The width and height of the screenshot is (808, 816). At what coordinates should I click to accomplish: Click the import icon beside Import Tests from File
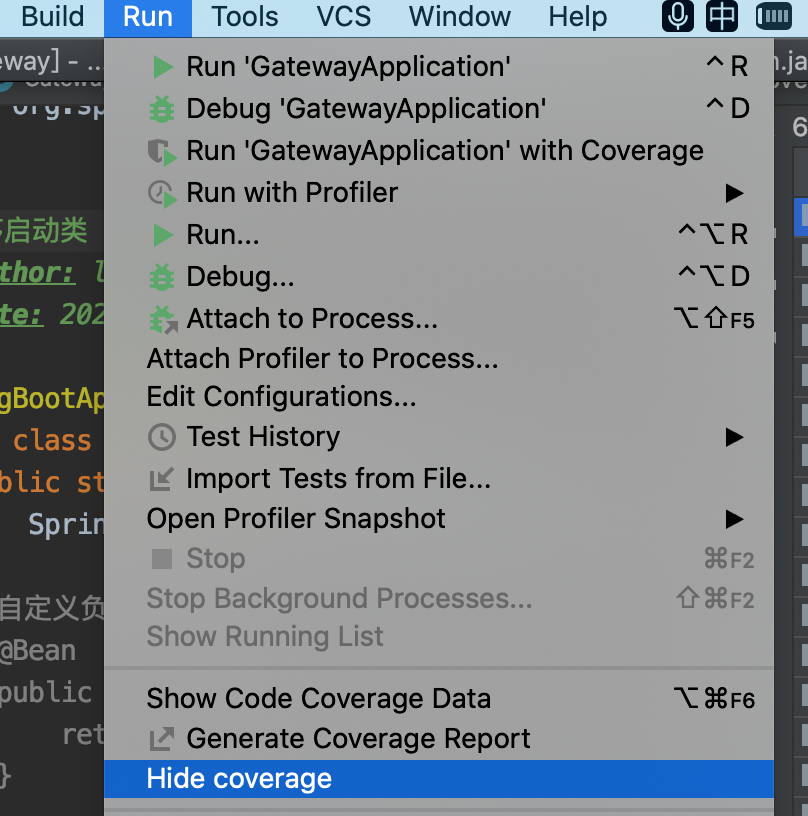[x=160, y=478]
